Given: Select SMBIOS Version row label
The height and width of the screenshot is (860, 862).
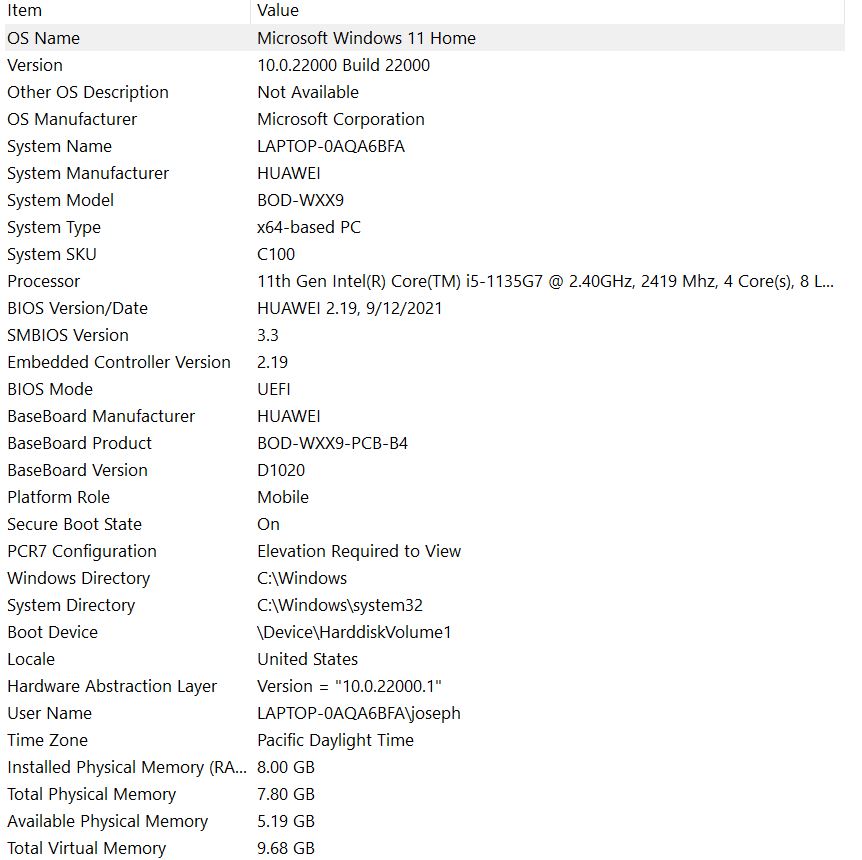Looking at the screenshot, I should (68, 335).
